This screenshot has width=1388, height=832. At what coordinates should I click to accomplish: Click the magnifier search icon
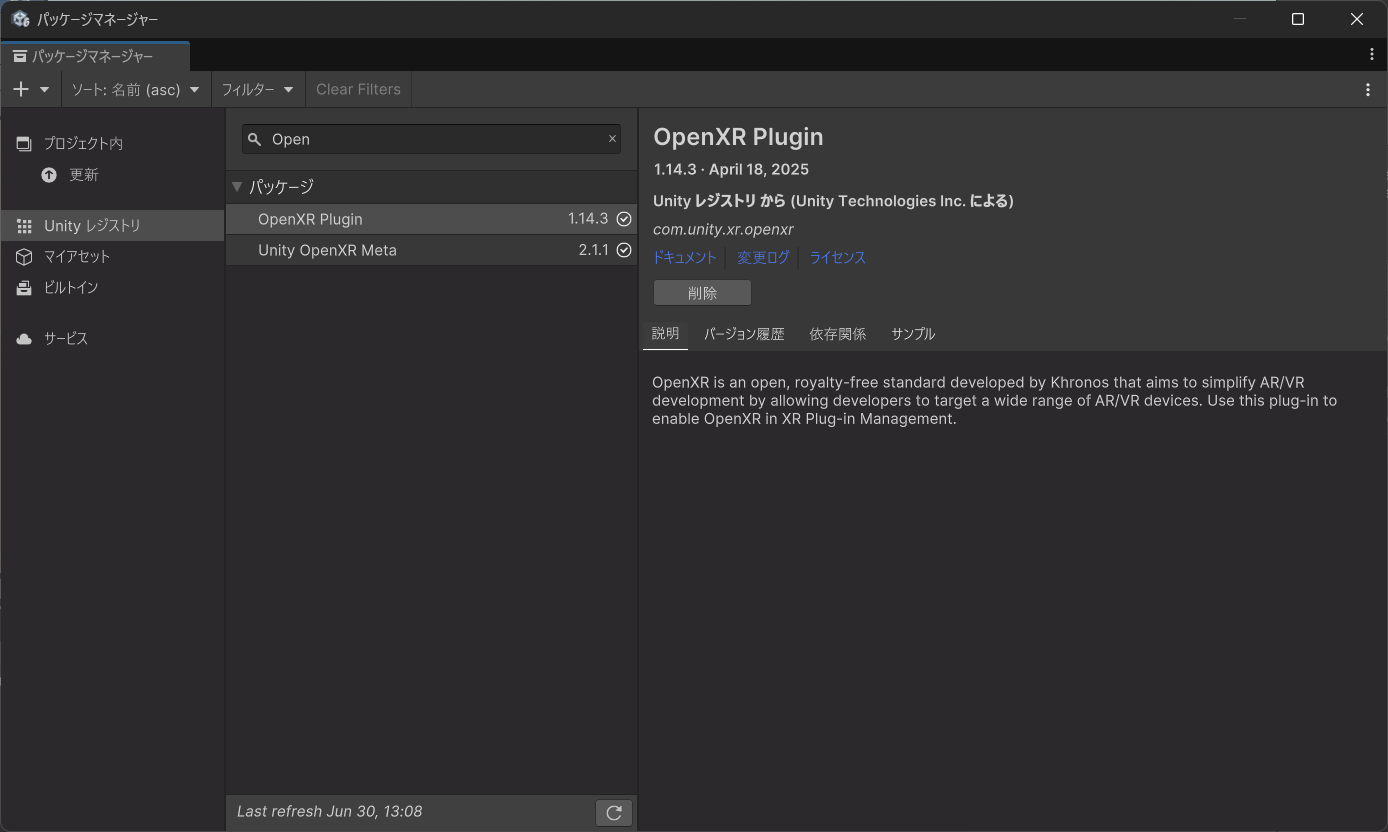(x=254, y=139)
